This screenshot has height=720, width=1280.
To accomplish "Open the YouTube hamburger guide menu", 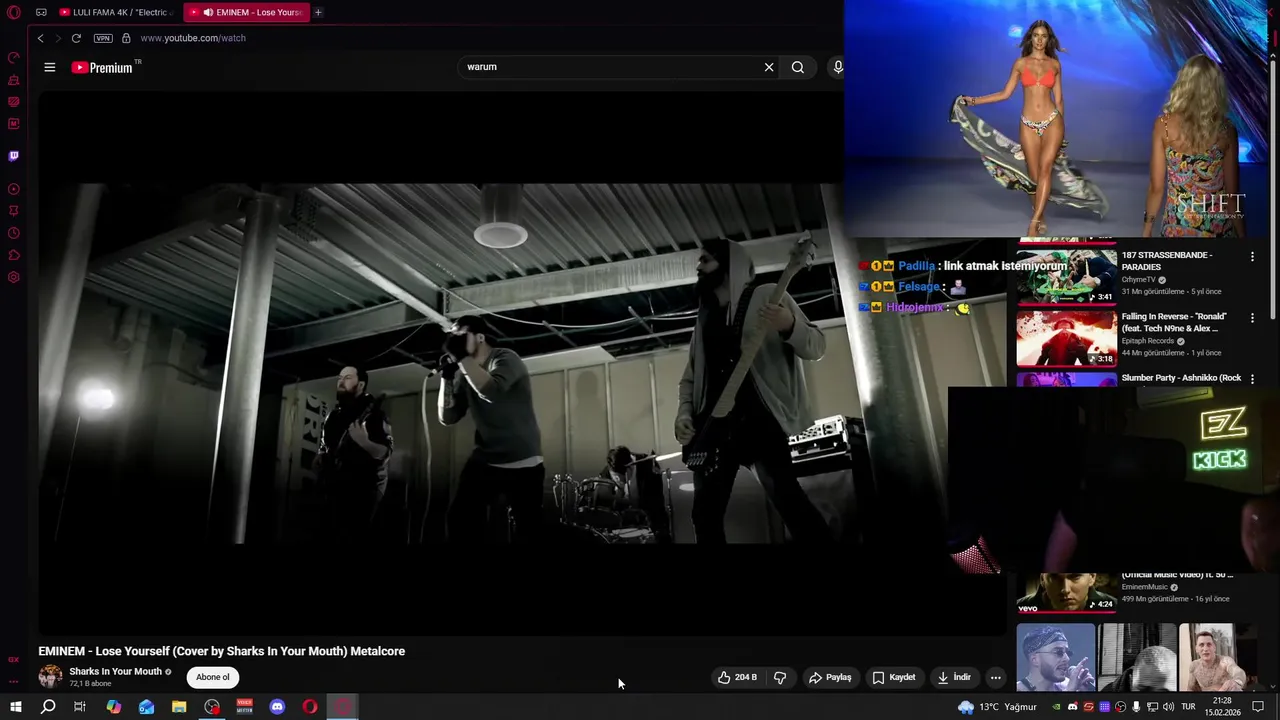I will point(50,67).
